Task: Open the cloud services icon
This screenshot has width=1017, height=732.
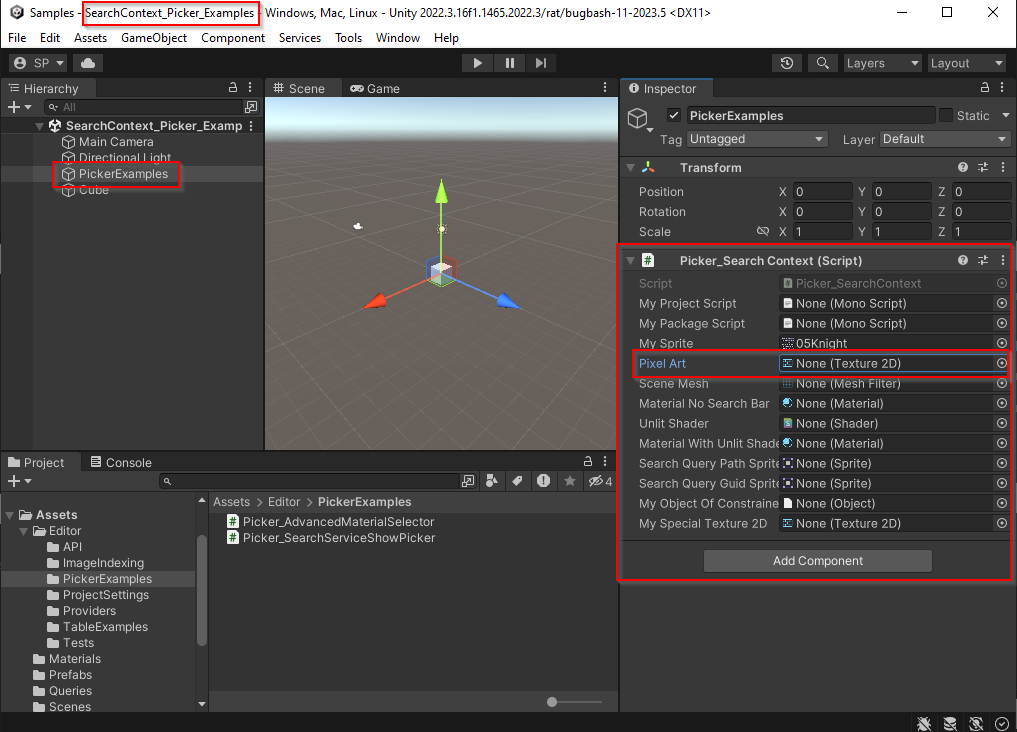Action: tap(88, 63)
